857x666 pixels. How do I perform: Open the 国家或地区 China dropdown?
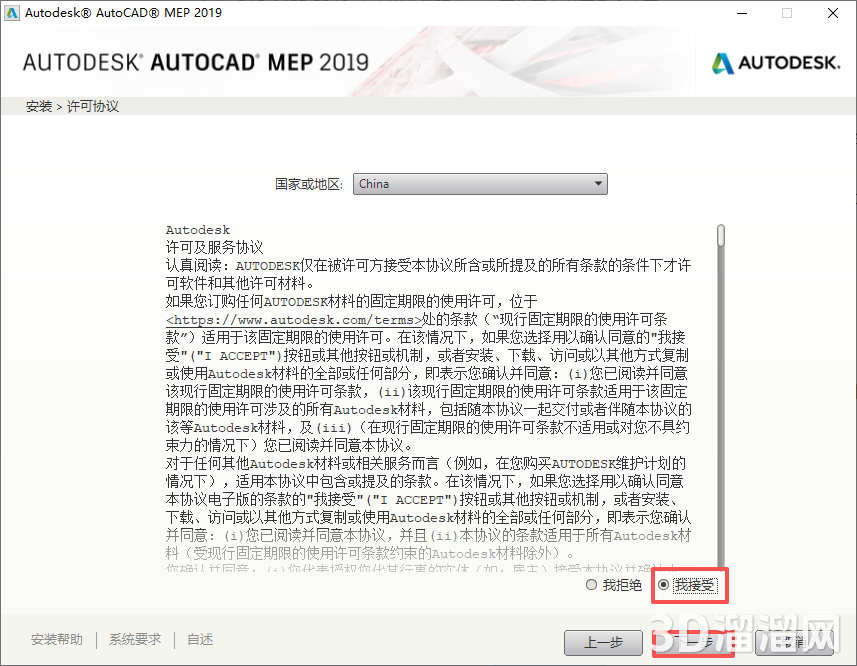point(480,184)
